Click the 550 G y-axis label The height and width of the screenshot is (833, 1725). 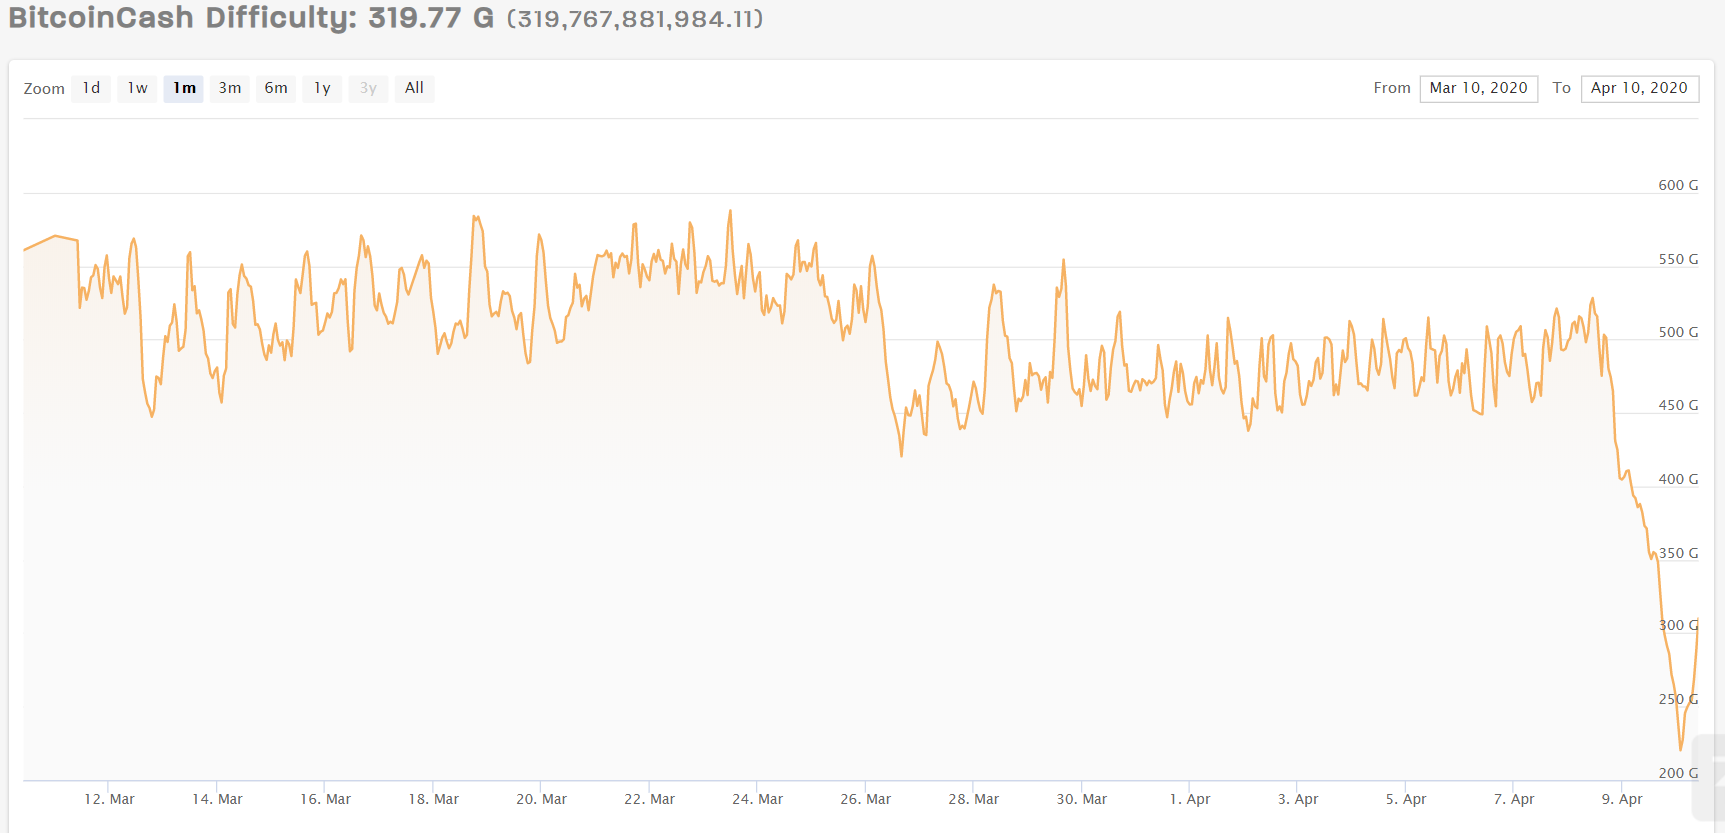coord(1678,259)
